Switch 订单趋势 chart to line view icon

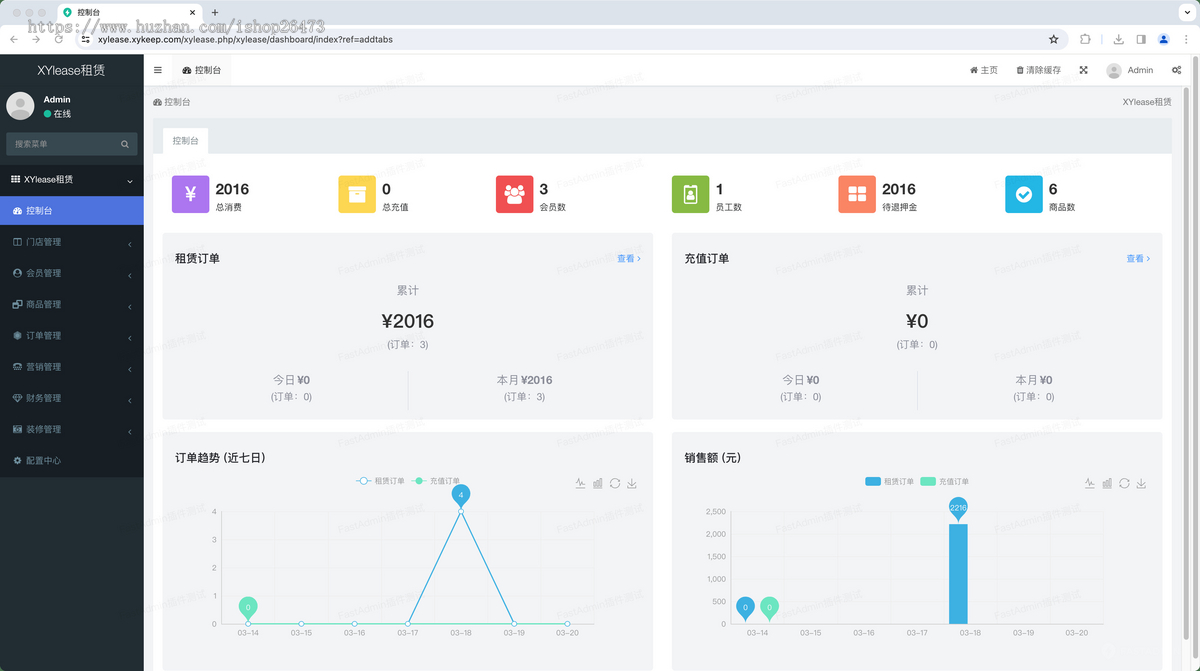[x=580, y=483]
